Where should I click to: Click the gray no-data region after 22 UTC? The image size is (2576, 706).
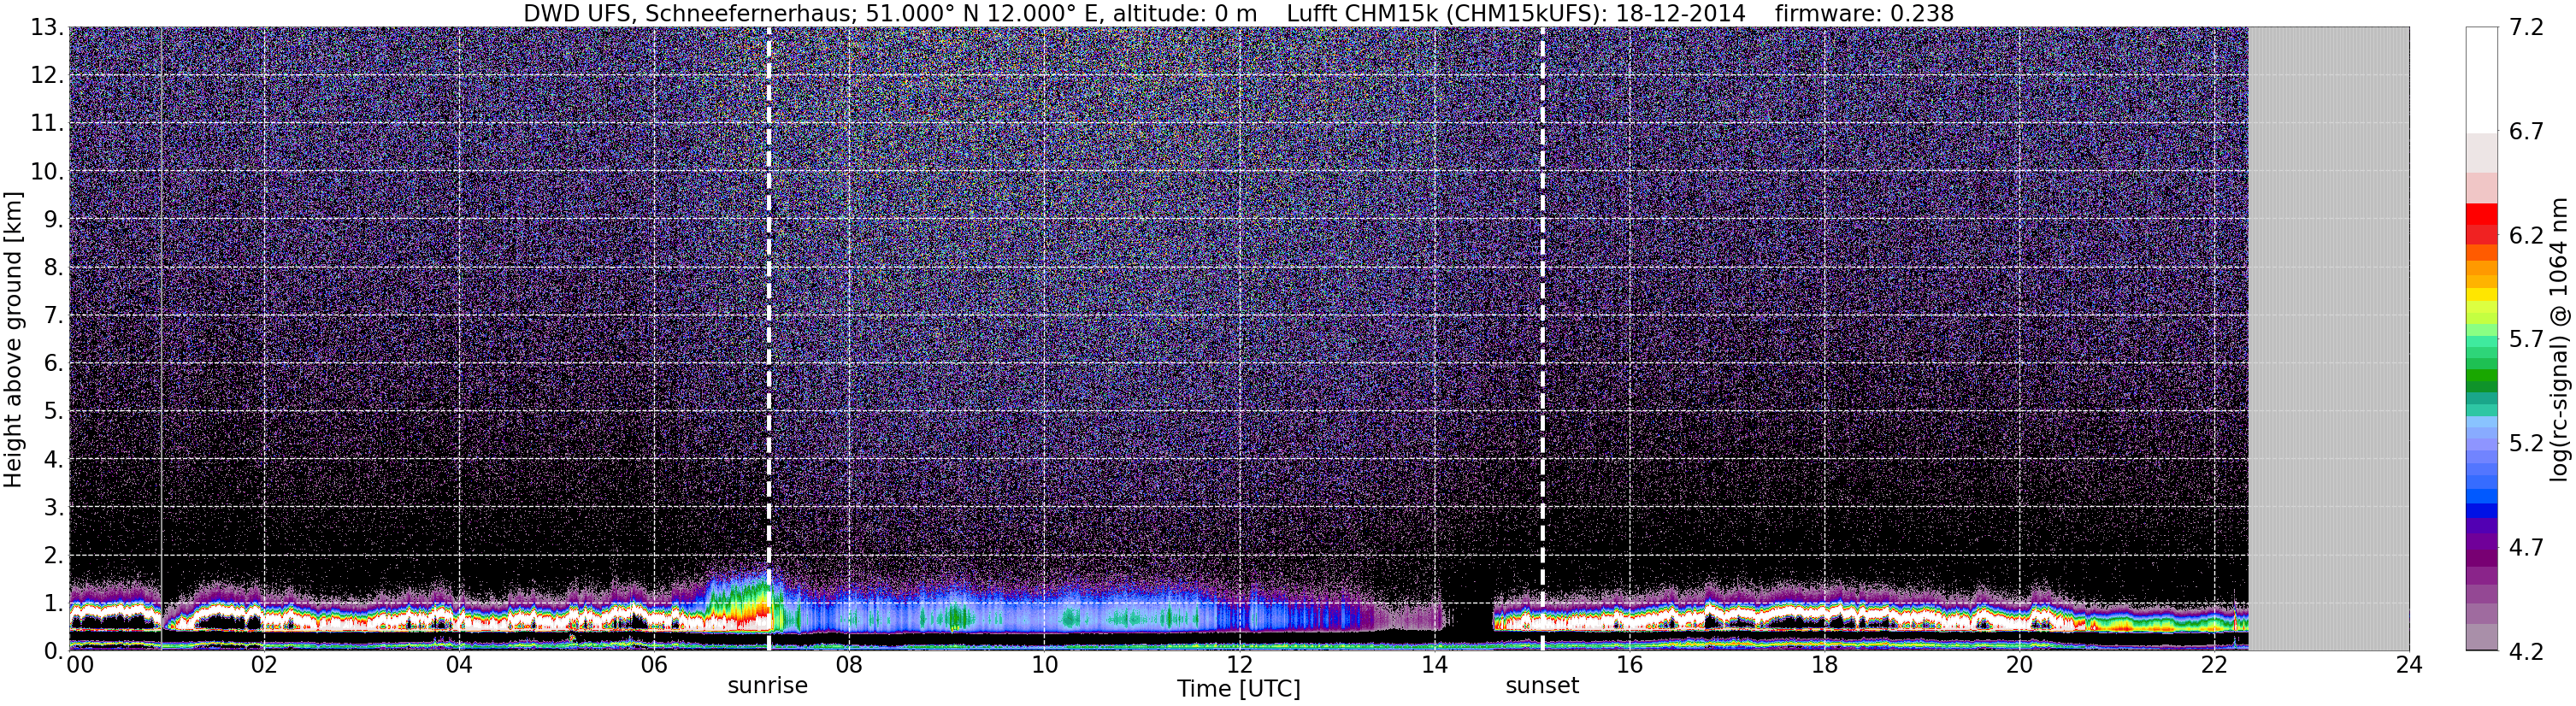[x=2329, y=339]
